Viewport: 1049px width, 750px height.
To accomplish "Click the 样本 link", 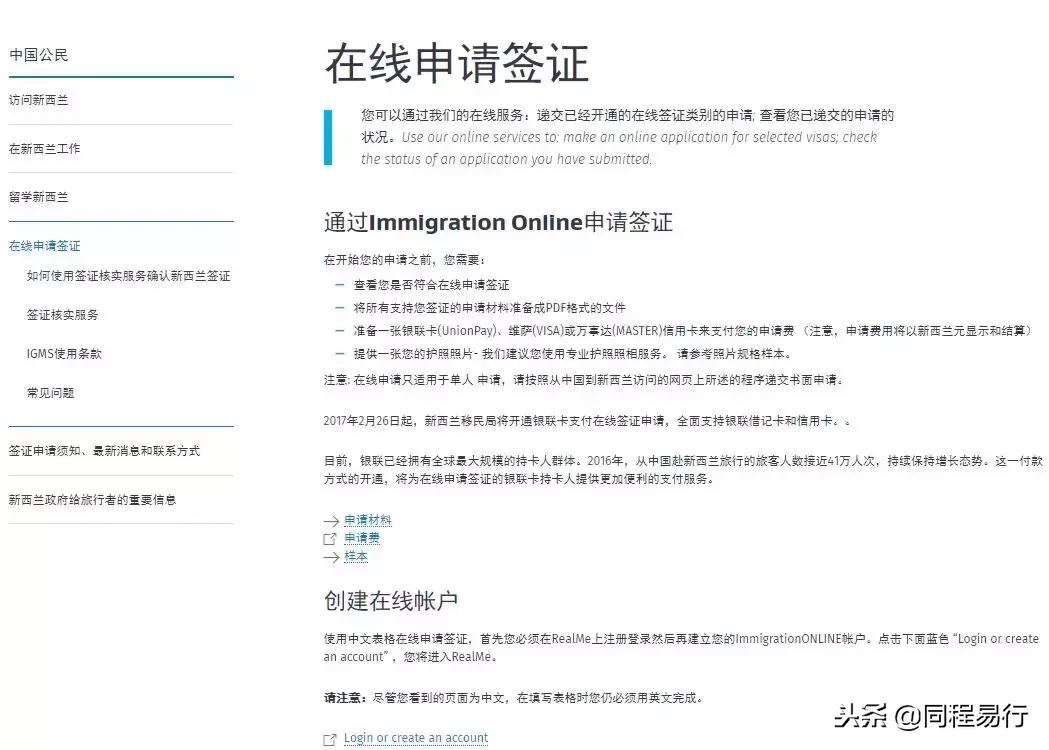I will [354, 557].
